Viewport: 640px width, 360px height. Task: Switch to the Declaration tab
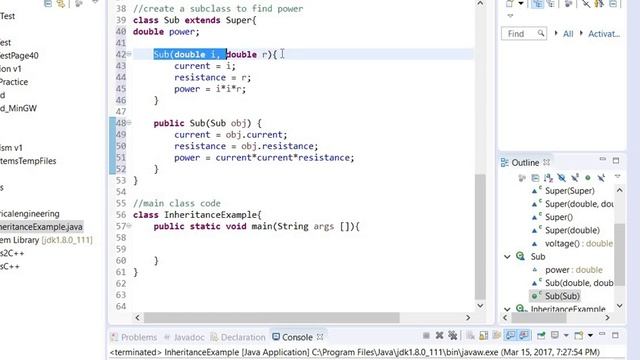[x=238, y=337]
